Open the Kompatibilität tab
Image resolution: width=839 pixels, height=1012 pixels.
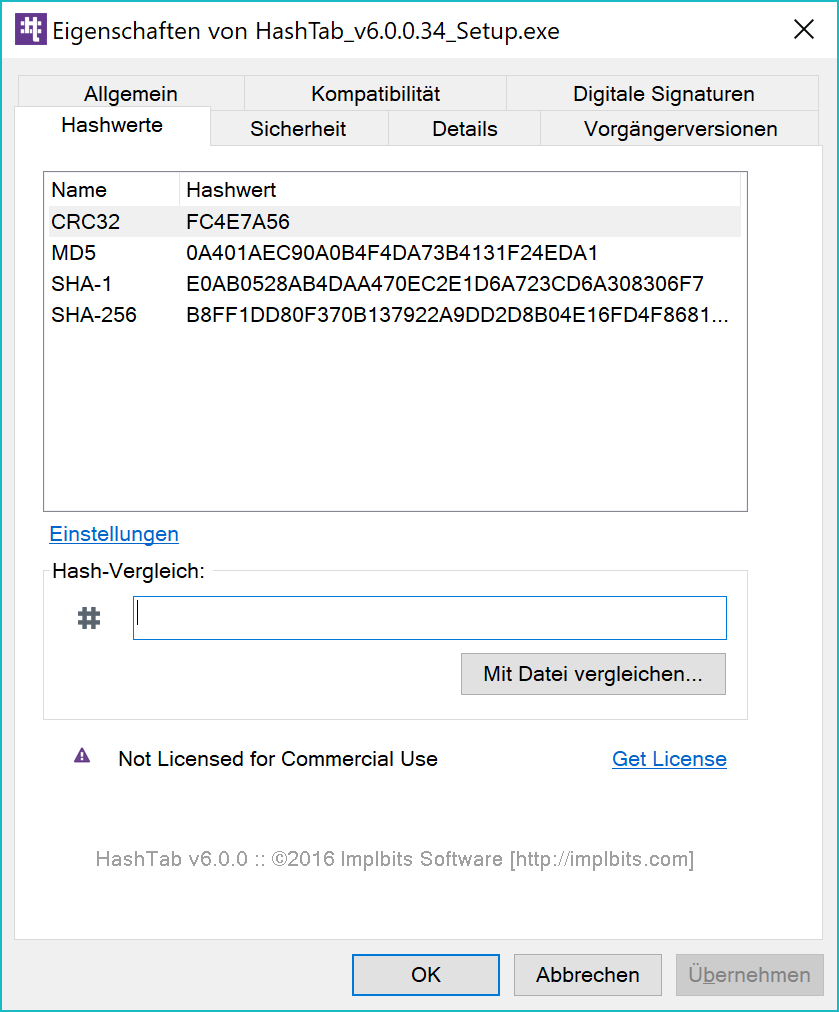tap(376, 94)
